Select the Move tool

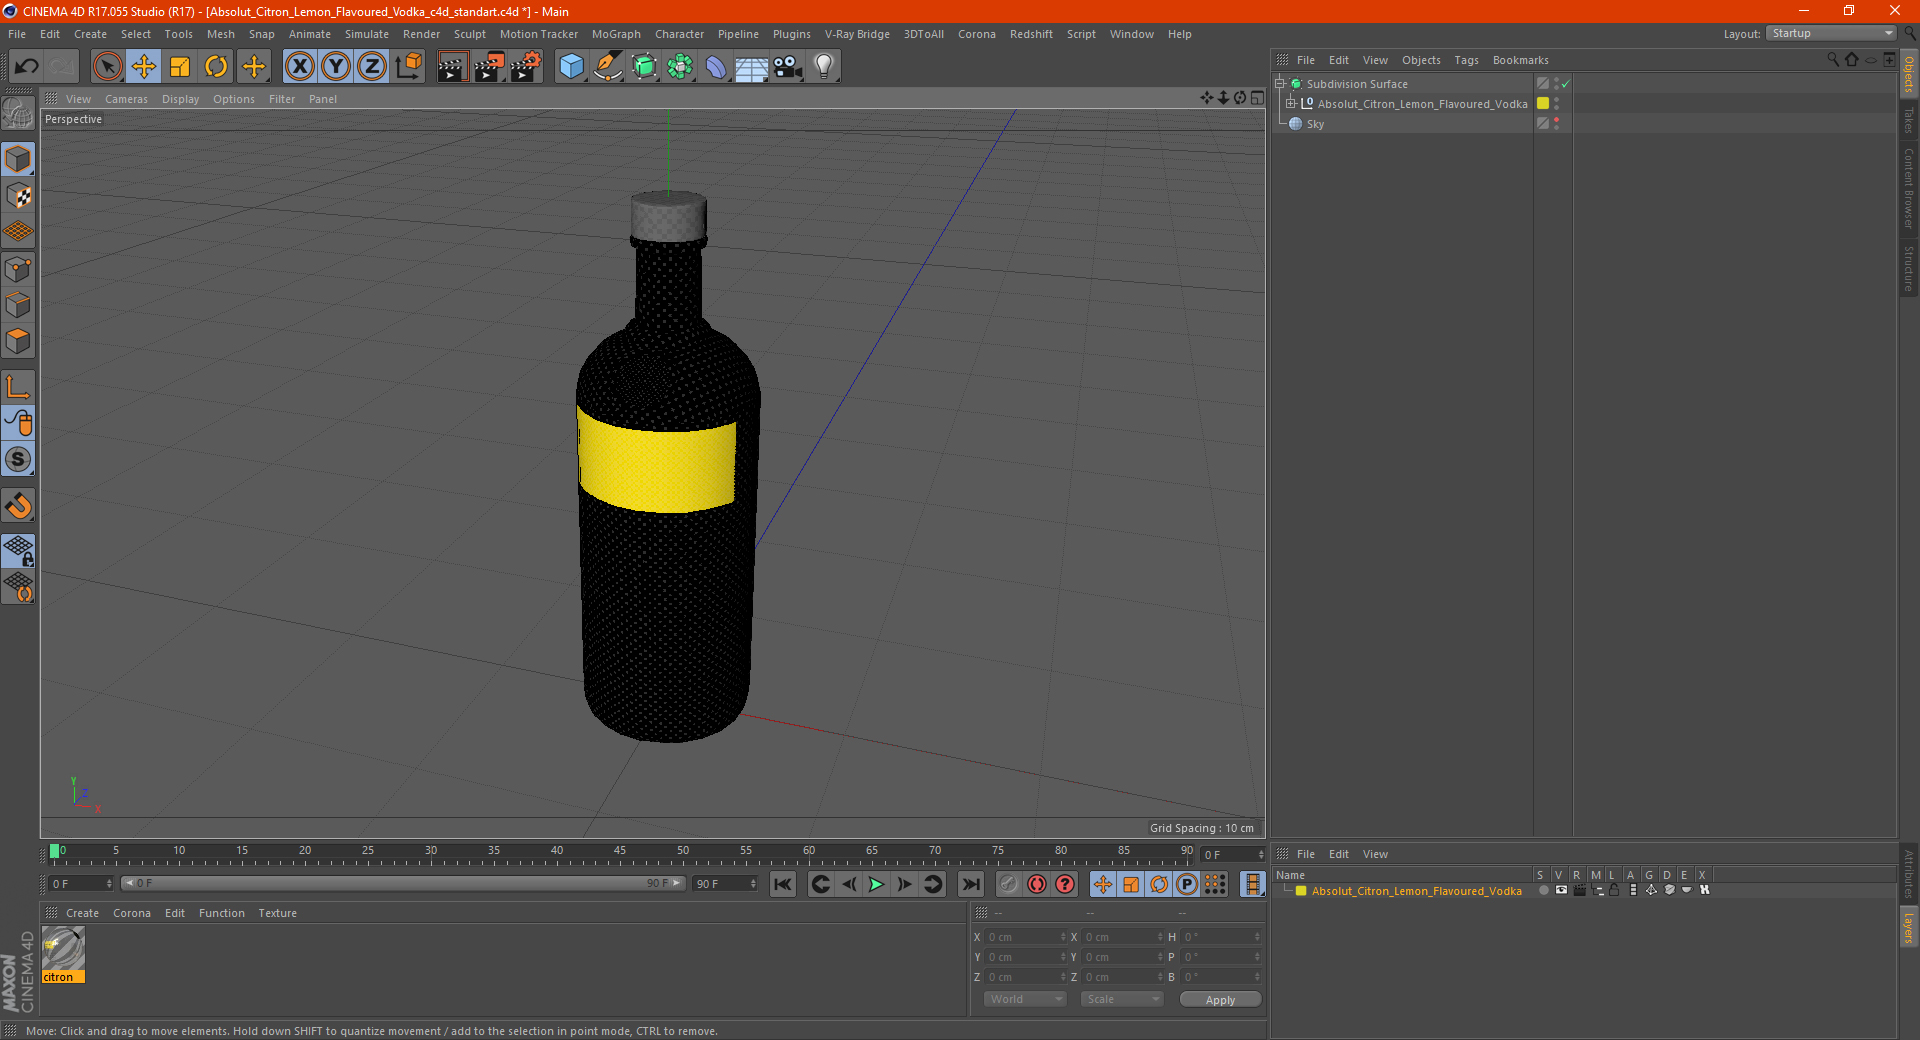tap(144, 67)
